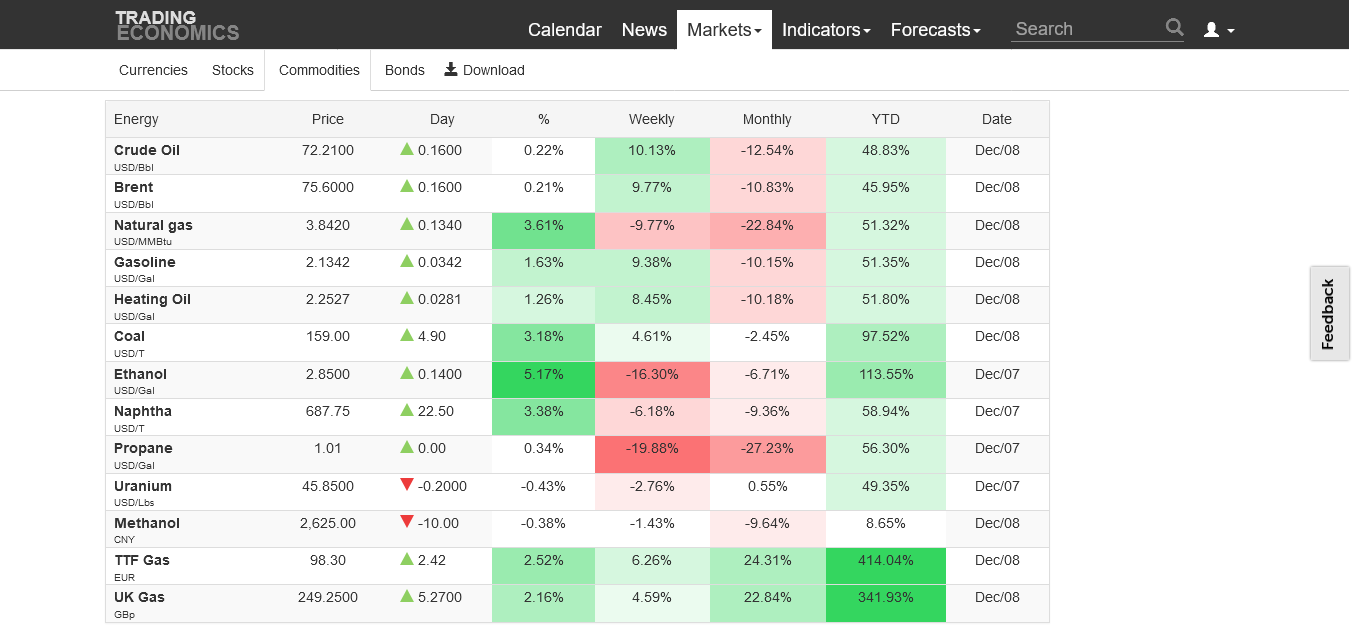Screen dimensions: 1366x643
Task: Expand the Indicators dropdown menu
Action: point(826,30)
